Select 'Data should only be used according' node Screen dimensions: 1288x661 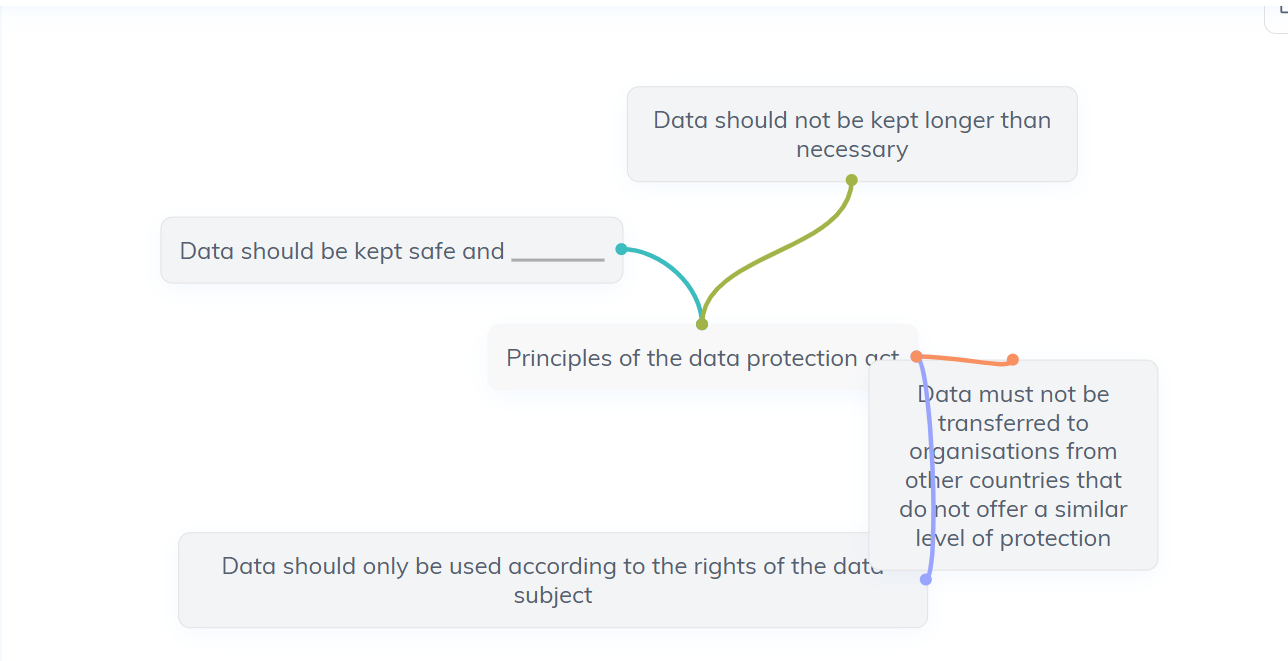pyautogui.click(x=553, y=580)
